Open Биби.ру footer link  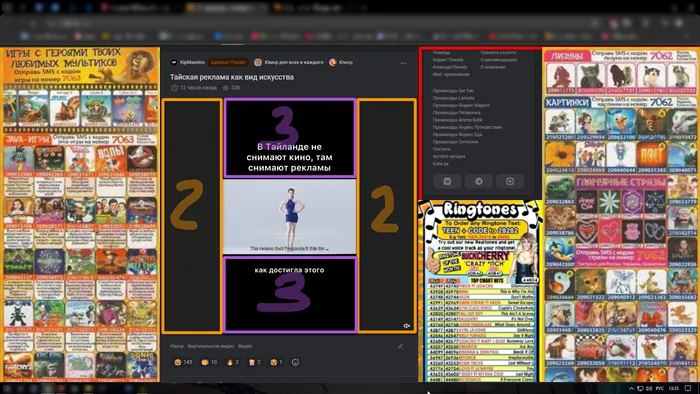coord(441,164)
